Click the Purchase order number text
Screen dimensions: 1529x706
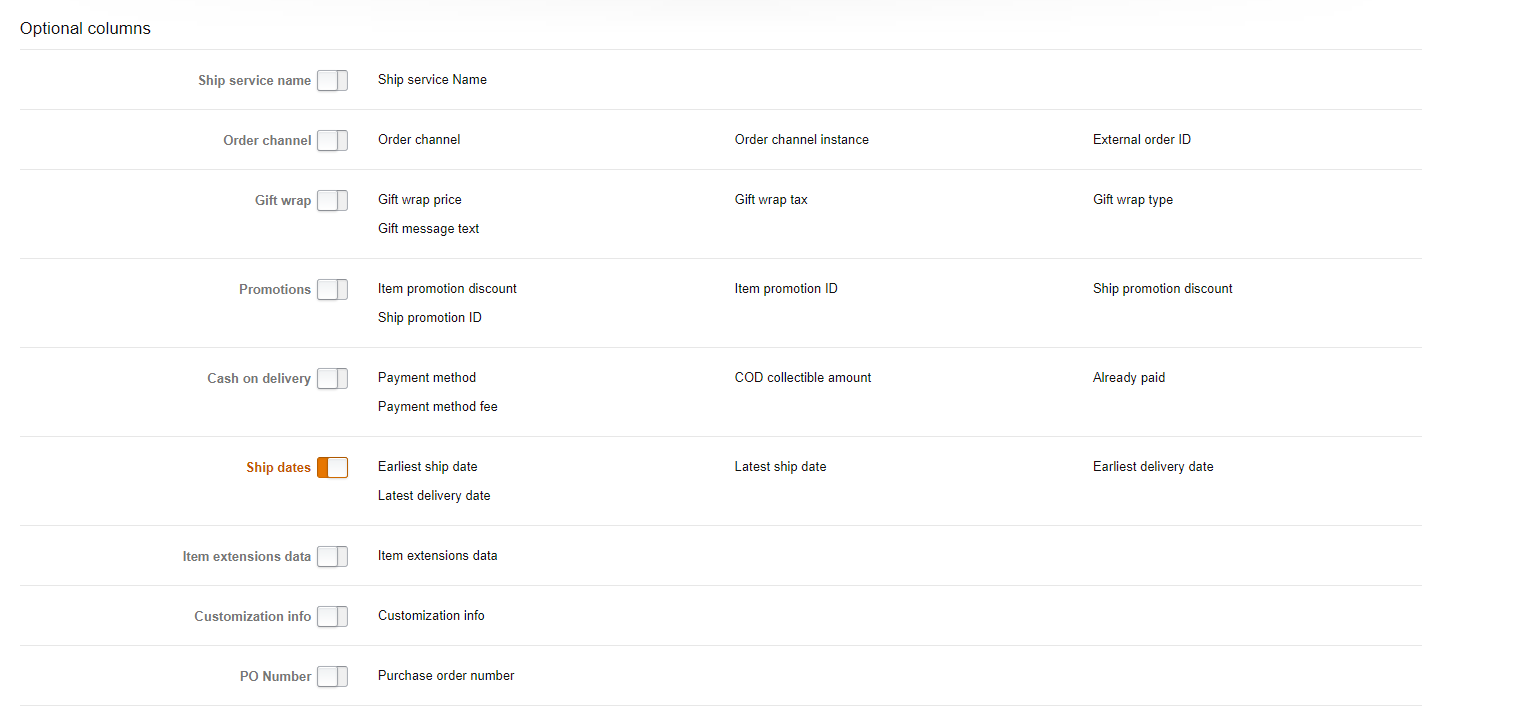click(446, 675)
